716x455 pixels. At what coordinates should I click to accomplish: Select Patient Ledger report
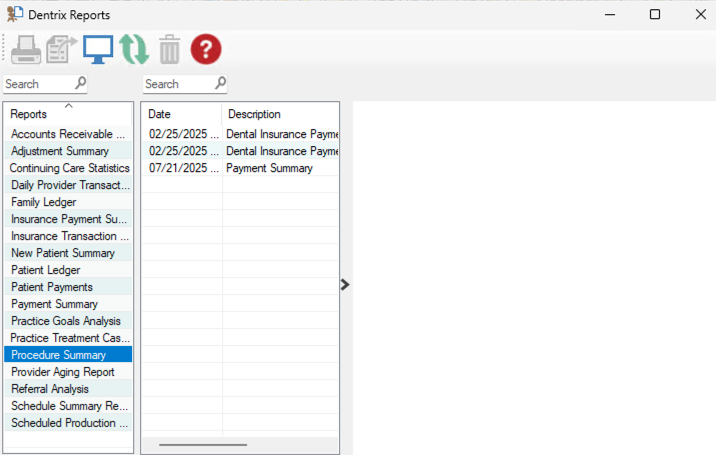tap(68, 270)
